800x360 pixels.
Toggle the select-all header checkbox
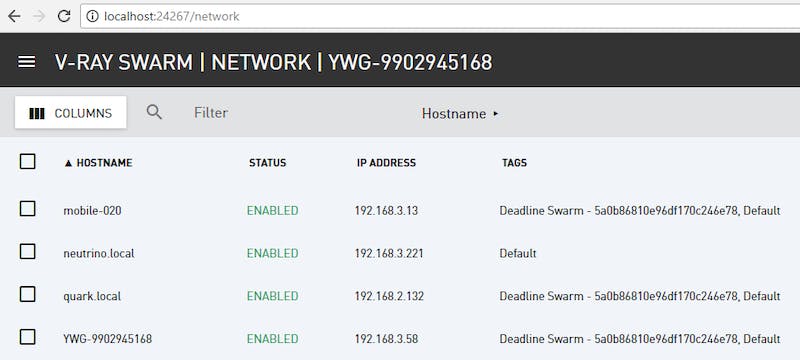28,162
